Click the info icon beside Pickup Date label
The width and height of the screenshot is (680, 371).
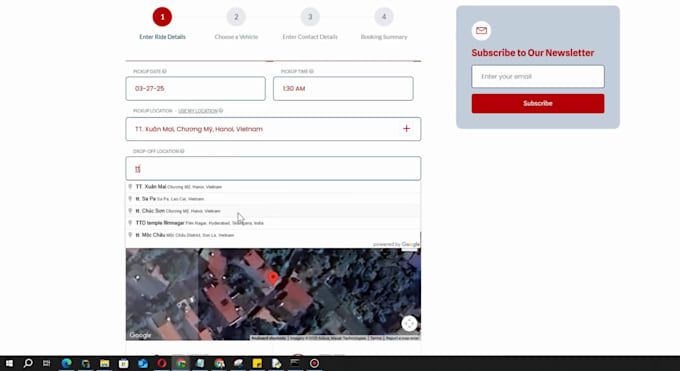point(164,71)
